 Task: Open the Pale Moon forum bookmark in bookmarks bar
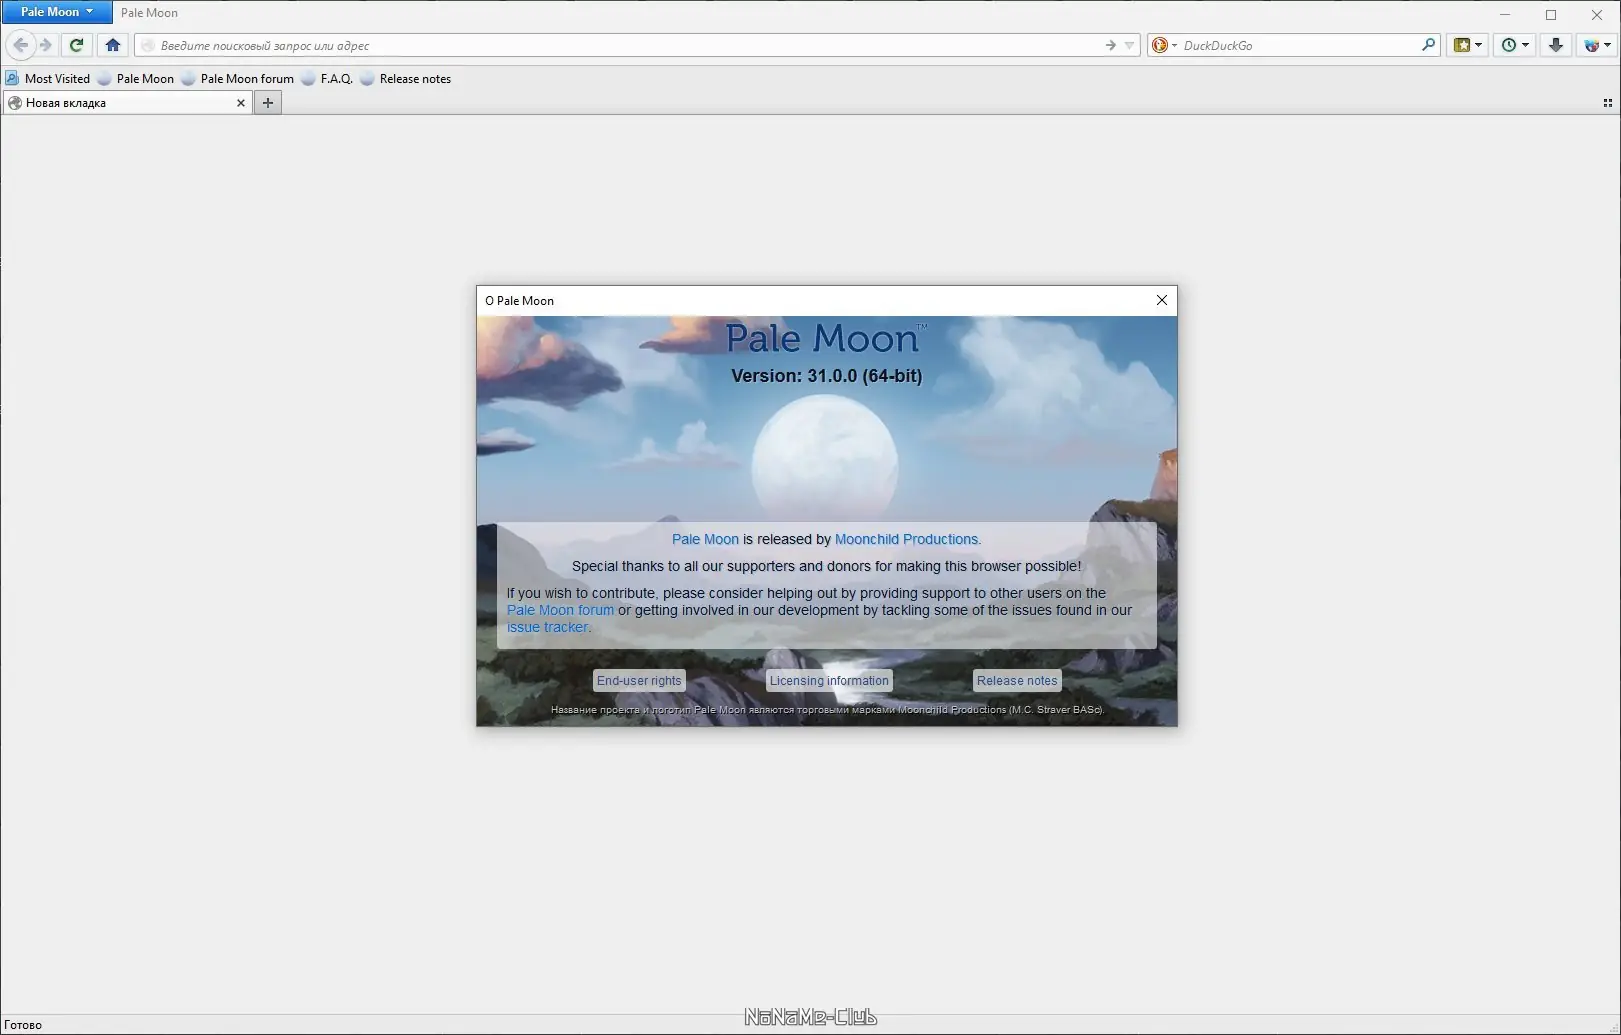click(238, 79)
